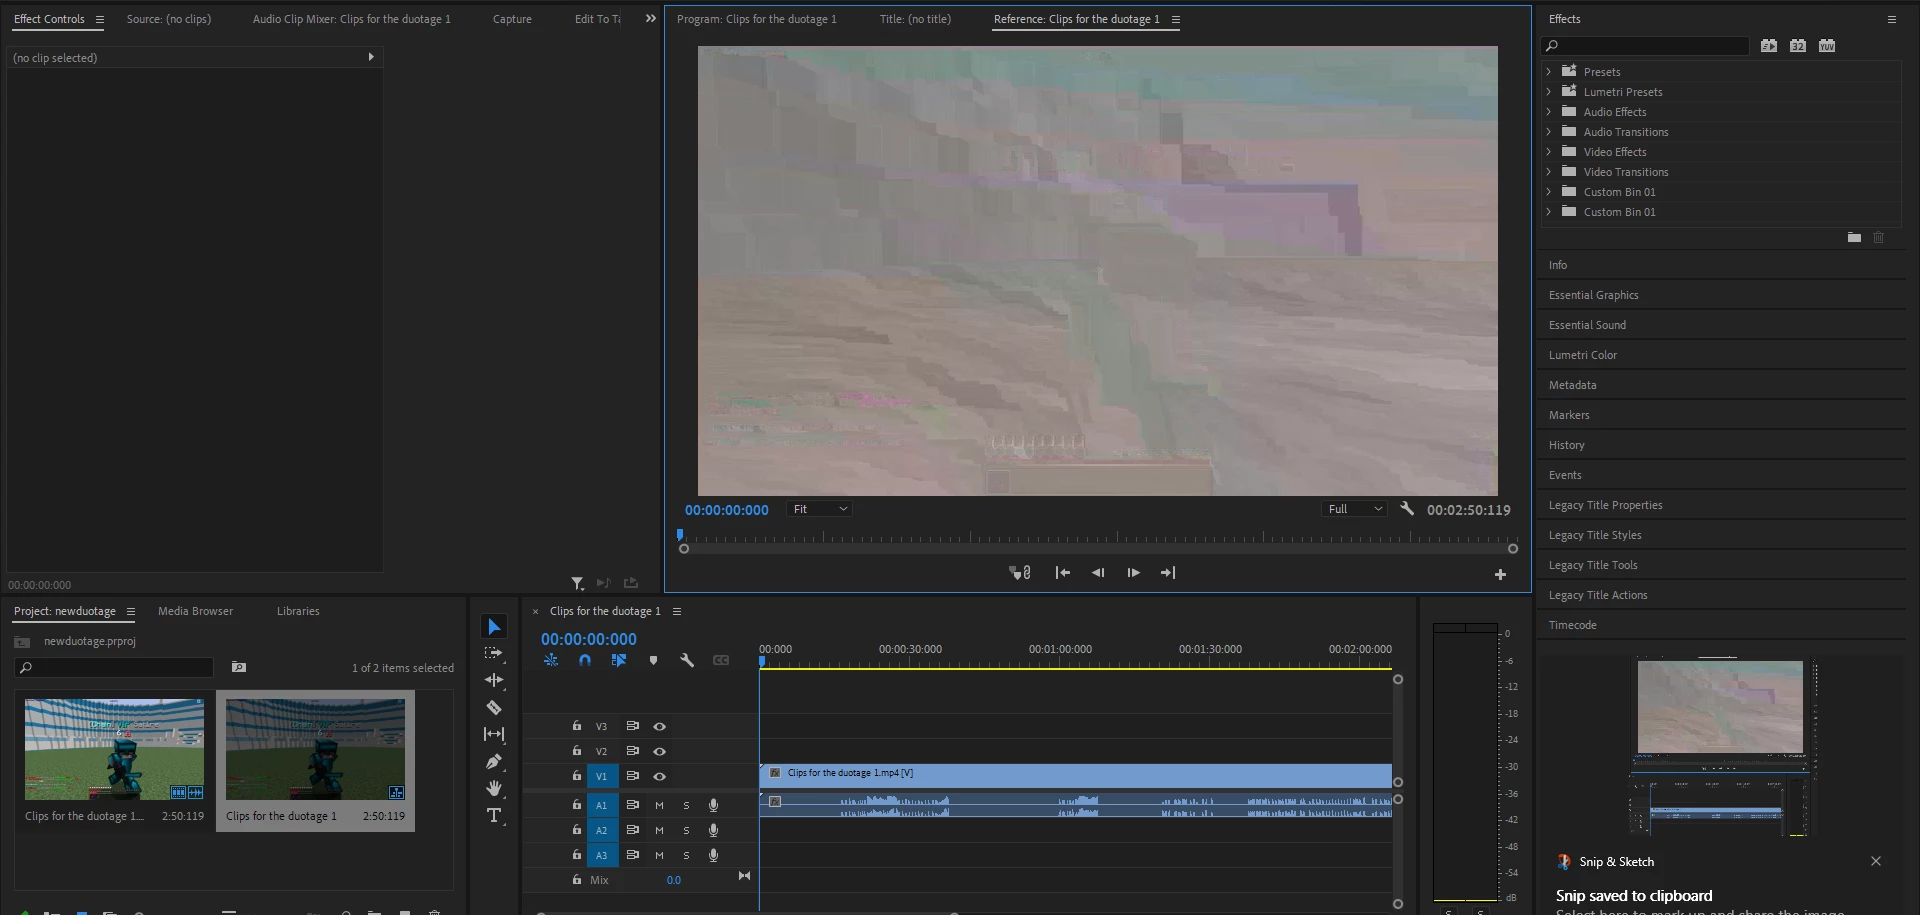Step forward one frame in the monitor
This screenshot has width=1920, height=915.
[1133, 573]
